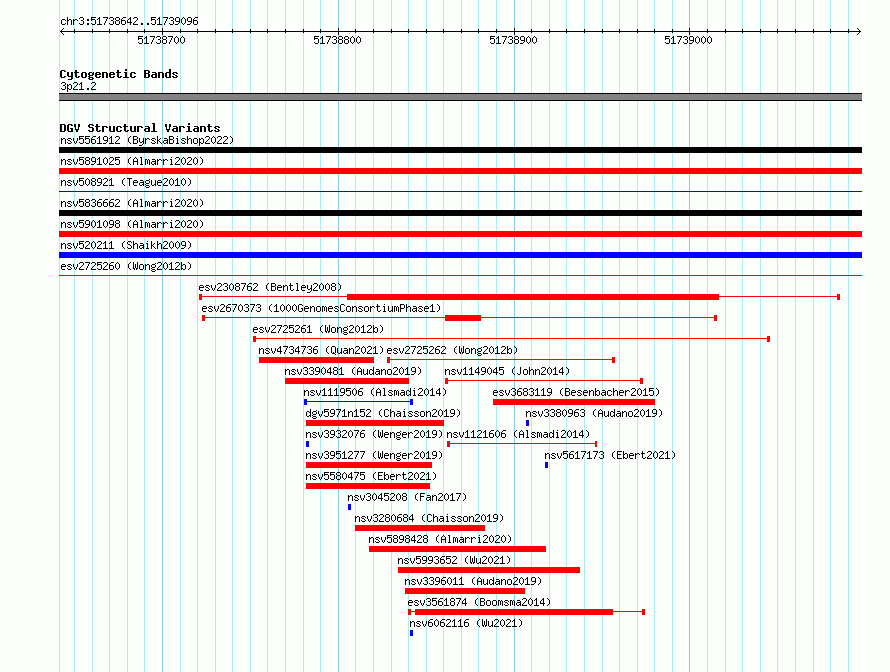Click the red bar under nsv5993652
The width and height of the screenshot is (890, 672).
click(489, 570)
